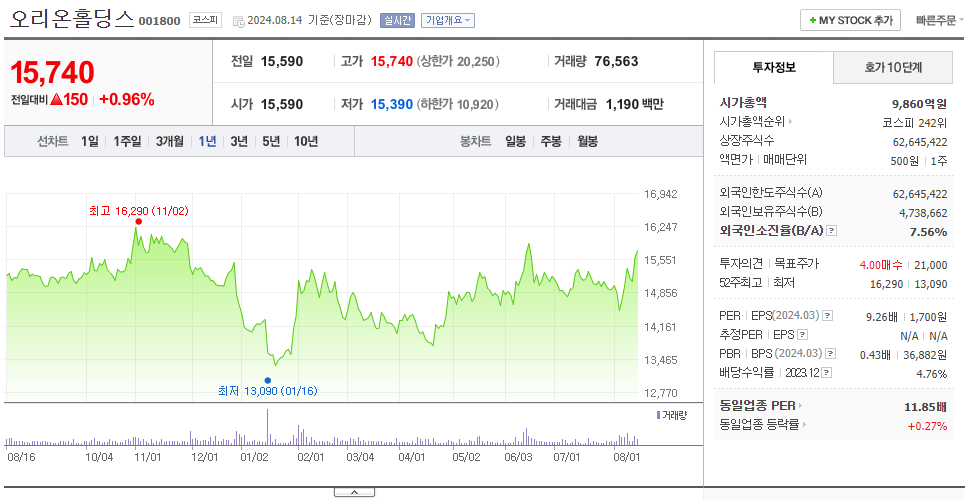Image resolution: width=968 pixels, height=500 pixels.
Task: Click the help icon beside 외국인소진율(B/A)
Action: pos(832,231)
